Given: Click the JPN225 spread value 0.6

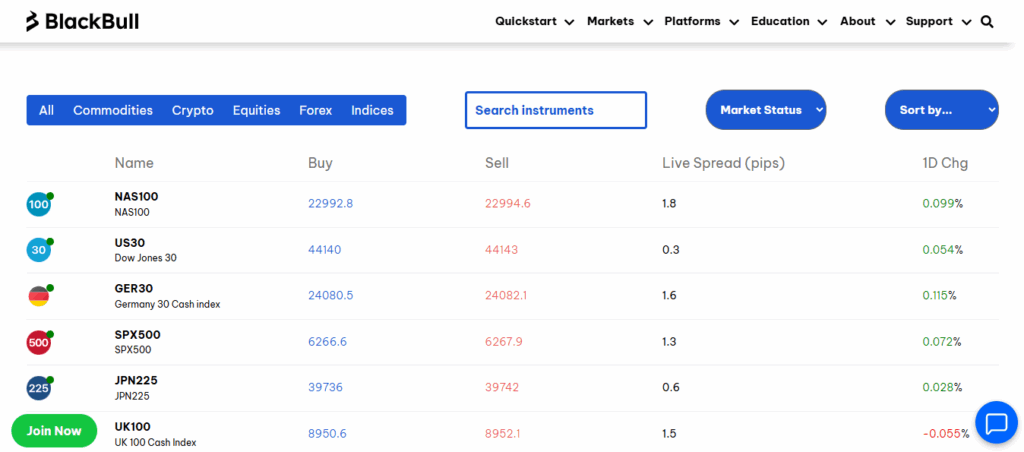Looking at the screenshot, I should (x=670, y=387).
